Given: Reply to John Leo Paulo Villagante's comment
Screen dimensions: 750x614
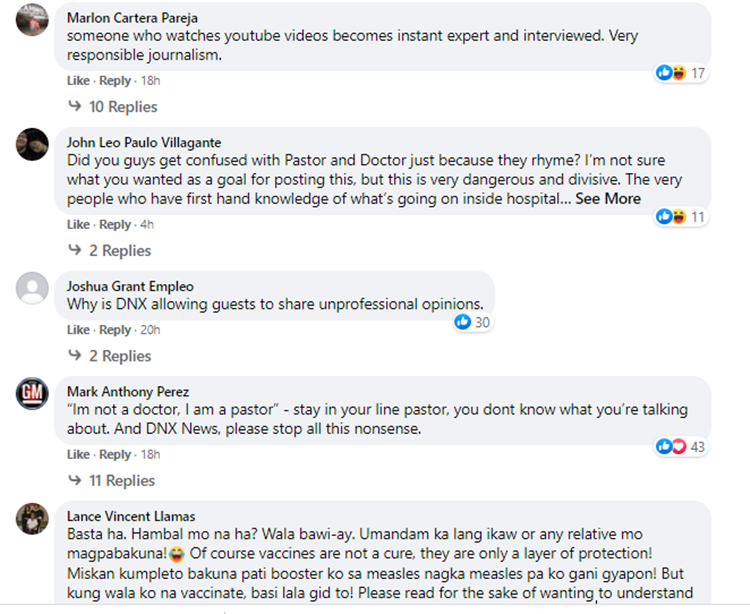Looking at the screenshot, I should (x=115, y=225).
